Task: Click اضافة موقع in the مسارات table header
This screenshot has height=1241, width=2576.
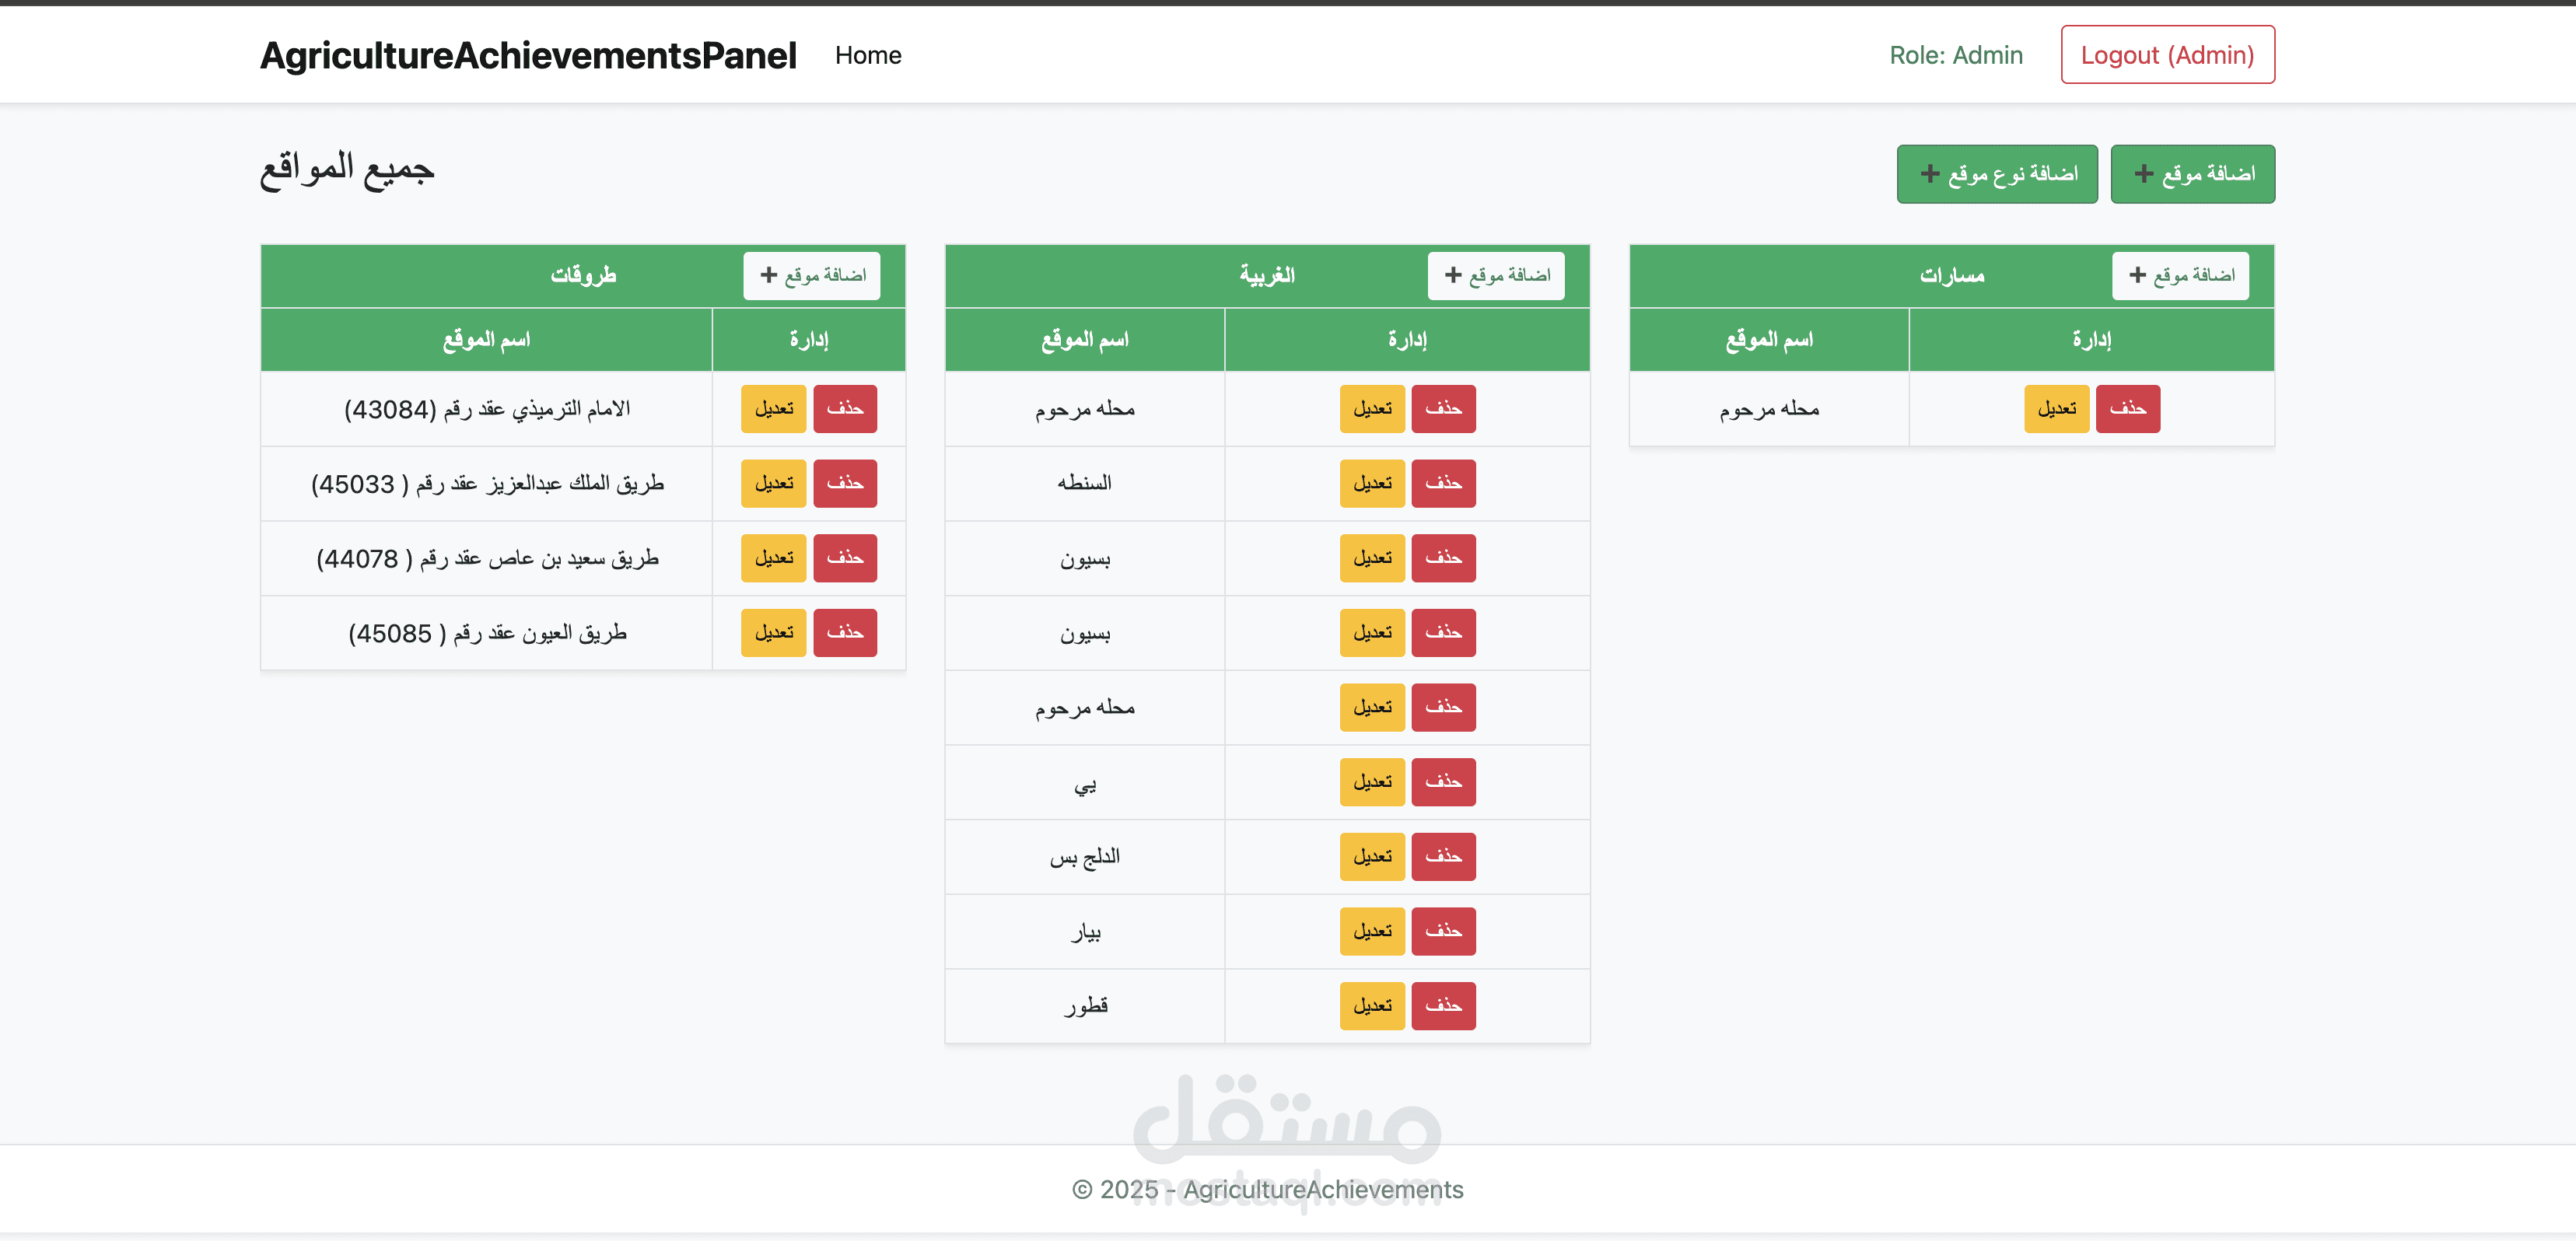Action: 2179,275
